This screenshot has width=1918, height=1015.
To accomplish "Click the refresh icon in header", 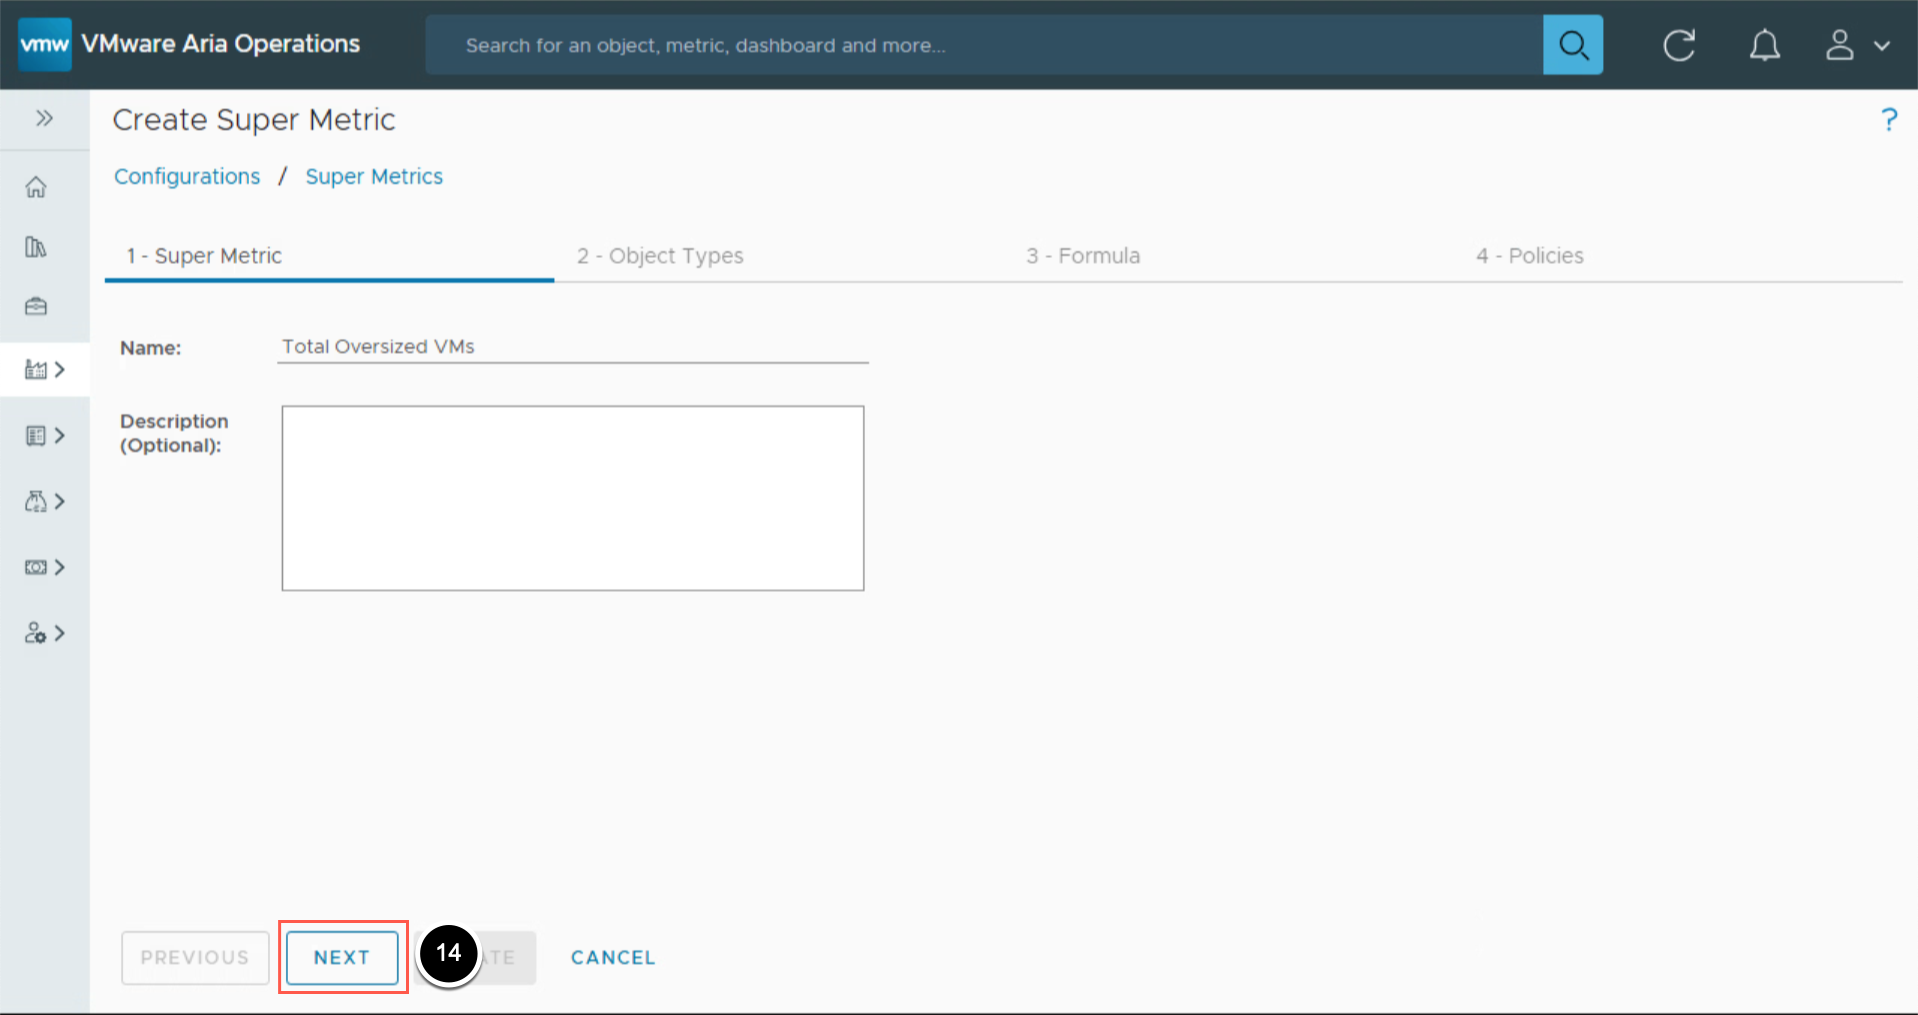I will coord(1679,45).
